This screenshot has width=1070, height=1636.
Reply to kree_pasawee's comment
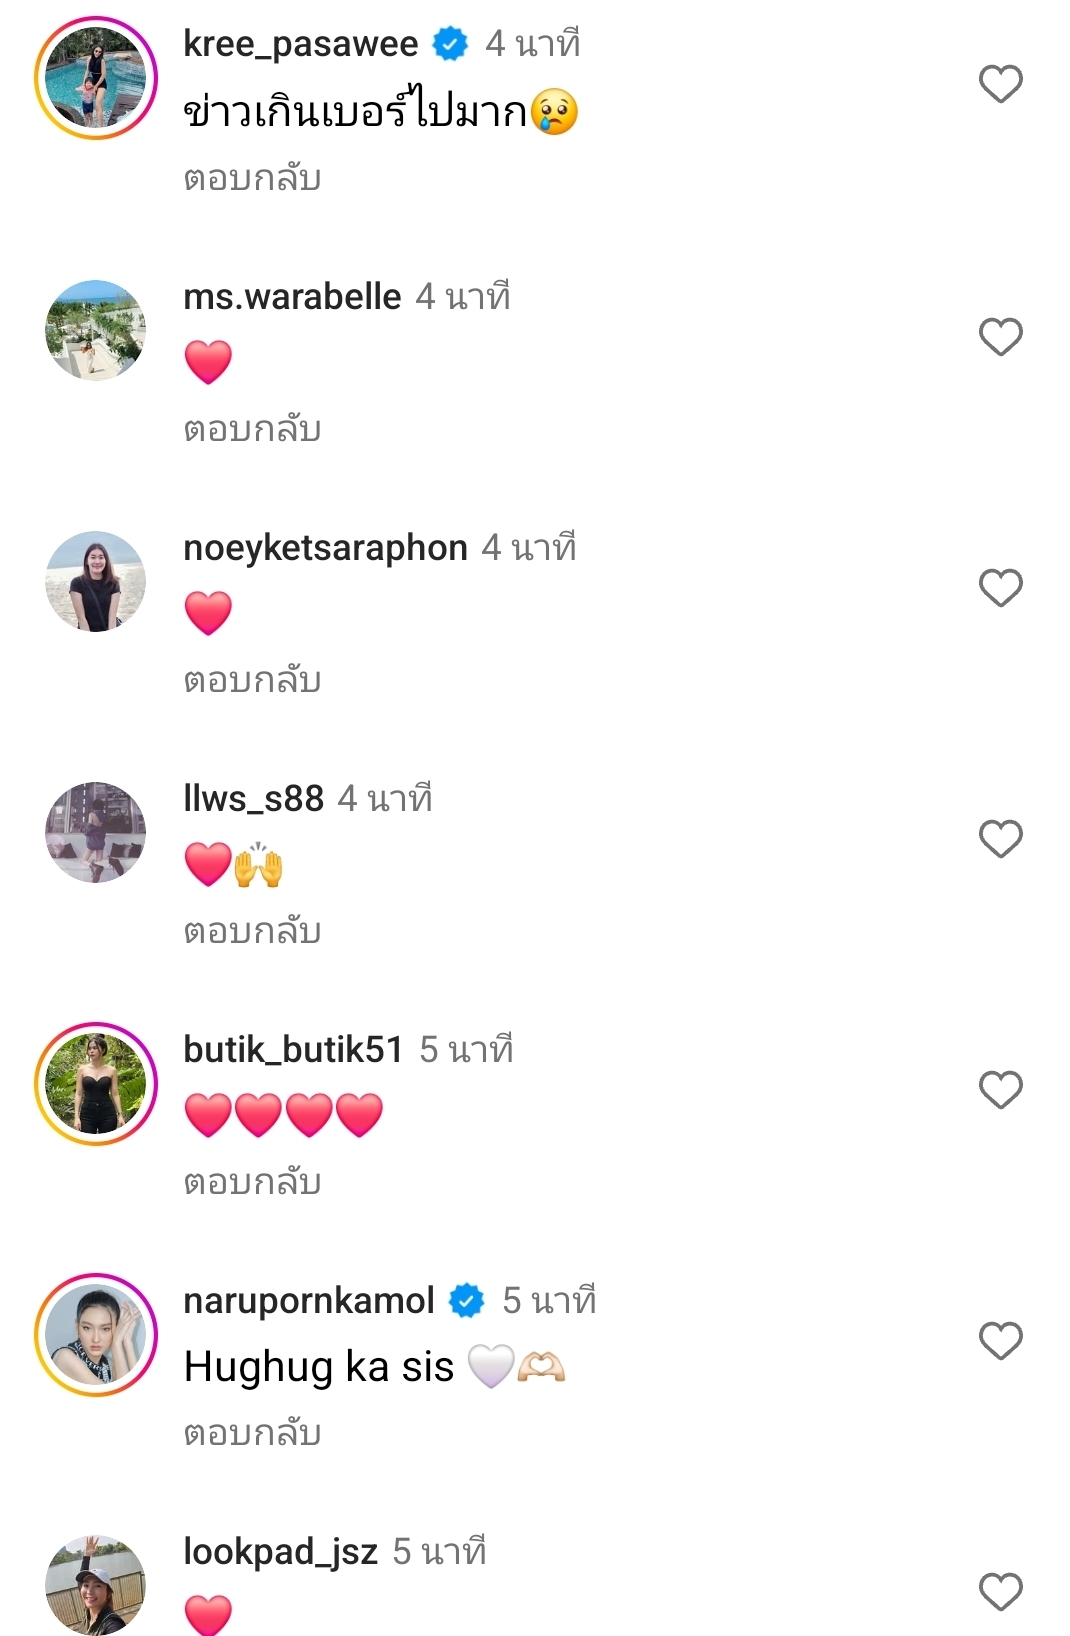(x=252, y=179)
